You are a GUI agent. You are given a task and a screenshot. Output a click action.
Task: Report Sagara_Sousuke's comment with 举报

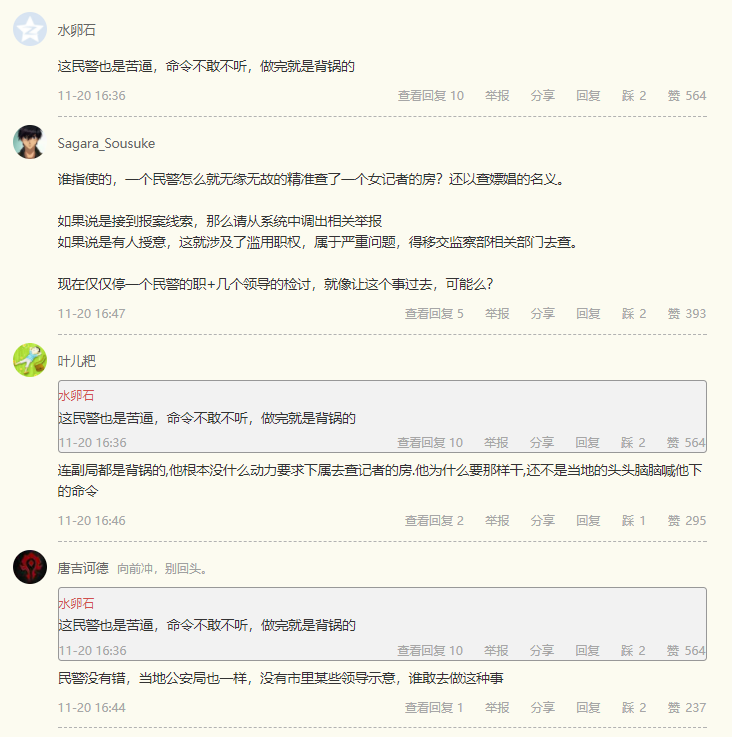tap(497, 313)
